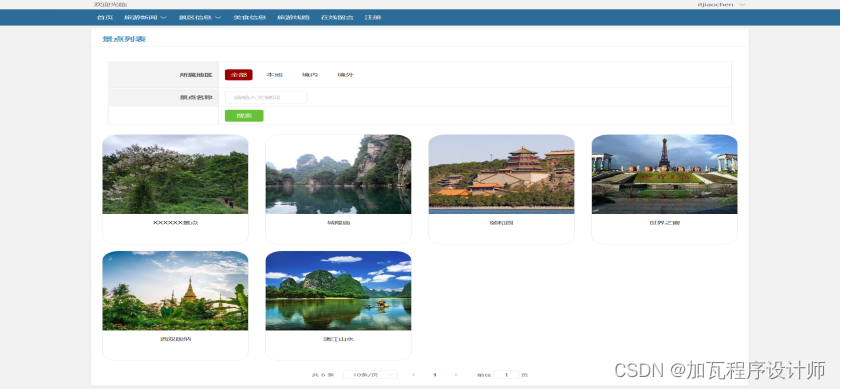The width and height of the screenshot is (841, 389).
Task: Select page number 1 in pagination
Action: [434, 375]
